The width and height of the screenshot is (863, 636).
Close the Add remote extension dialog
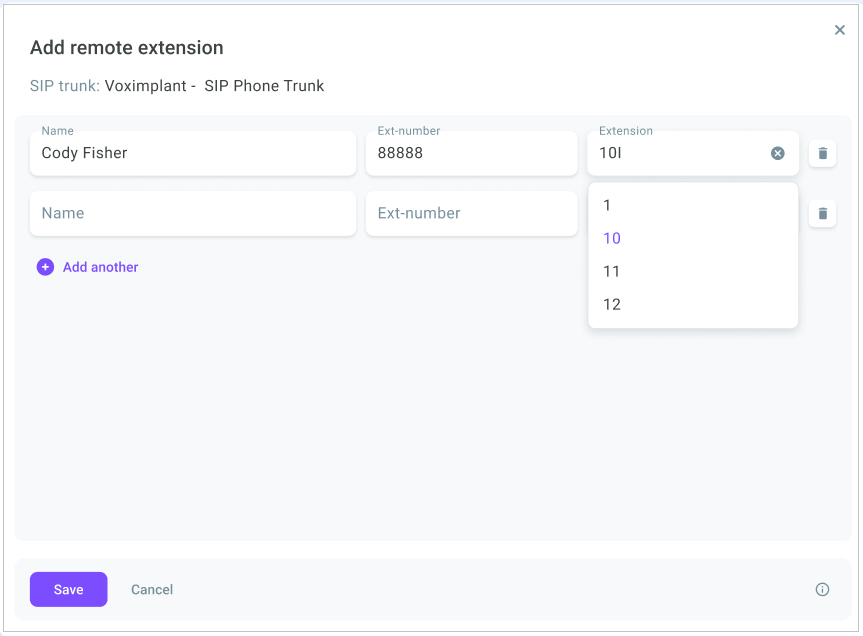[x=839, y=30]
